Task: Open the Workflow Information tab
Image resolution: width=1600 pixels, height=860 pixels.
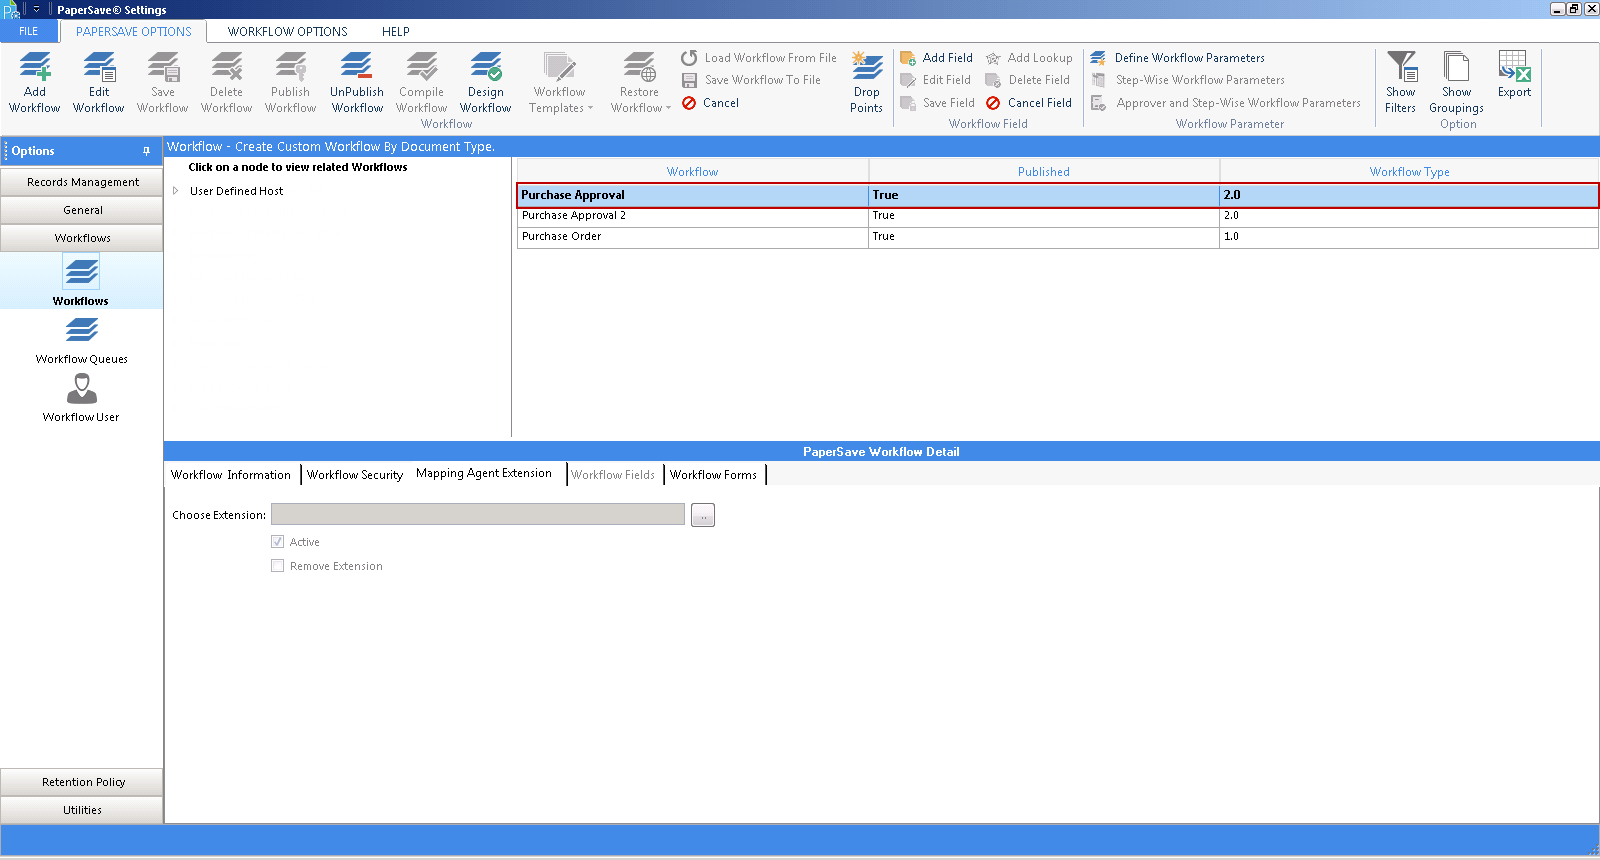Action: [231, 475]
